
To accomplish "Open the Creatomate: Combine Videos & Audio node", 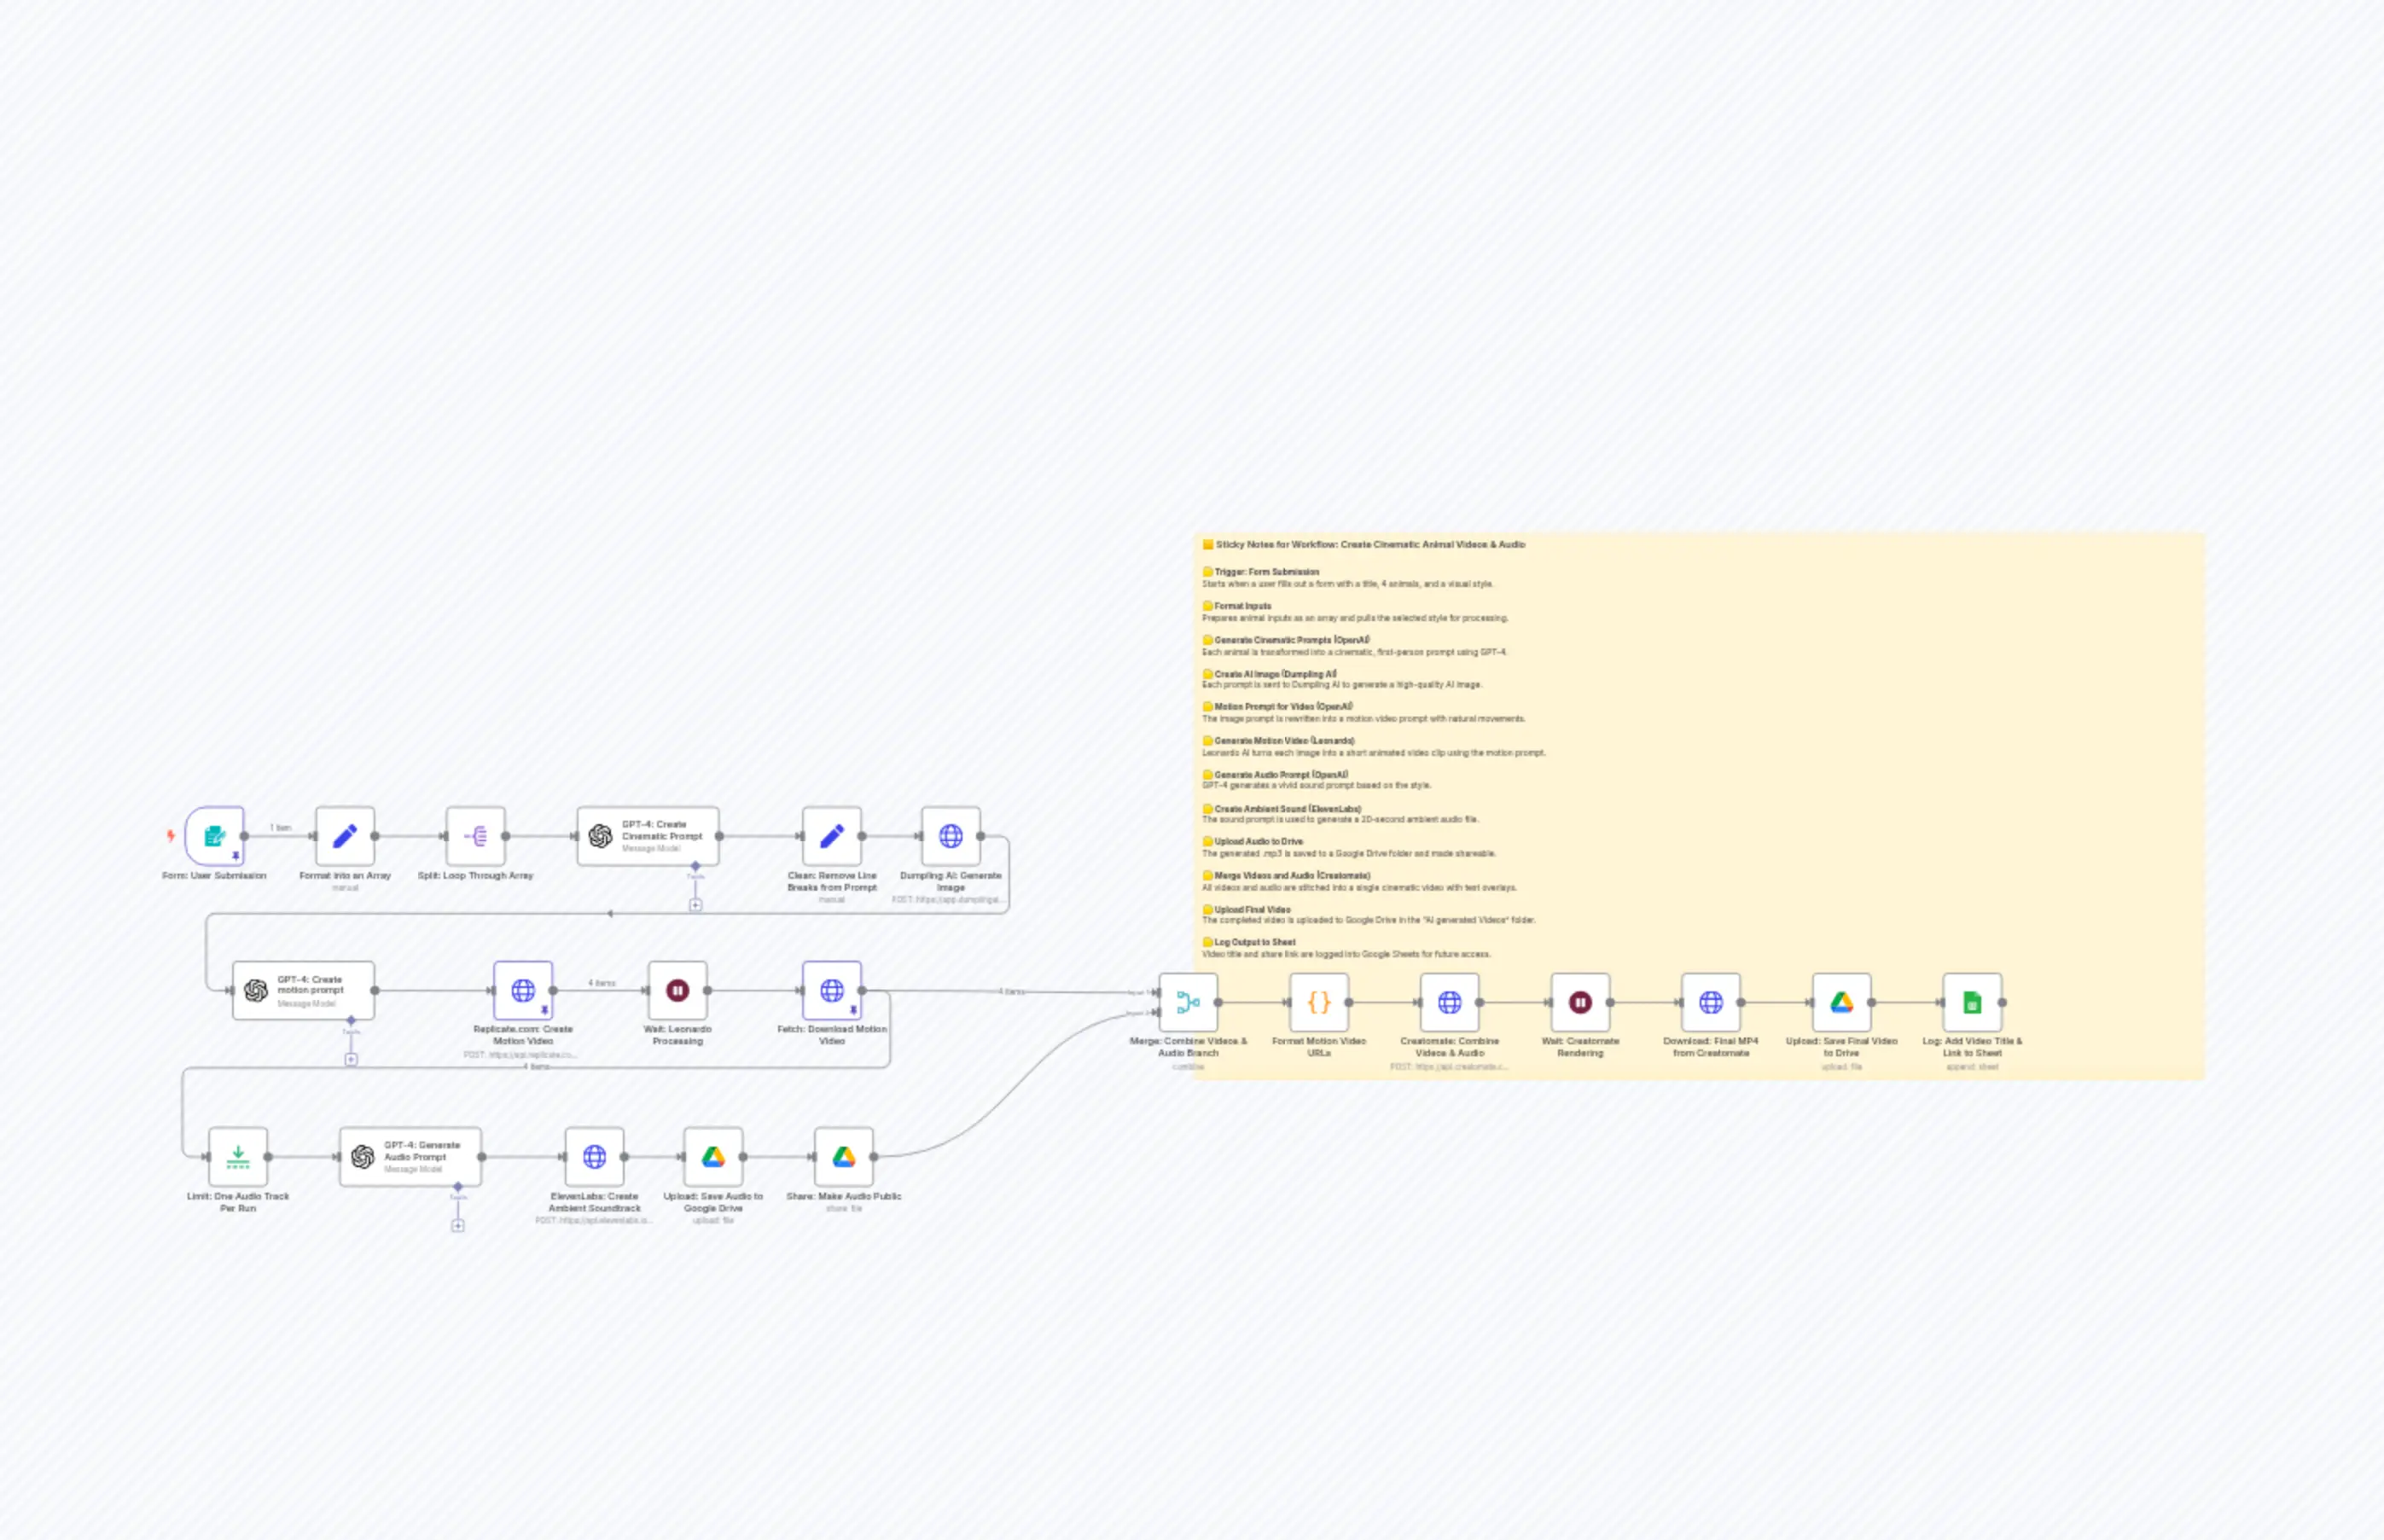I will click(1449, 1002).
